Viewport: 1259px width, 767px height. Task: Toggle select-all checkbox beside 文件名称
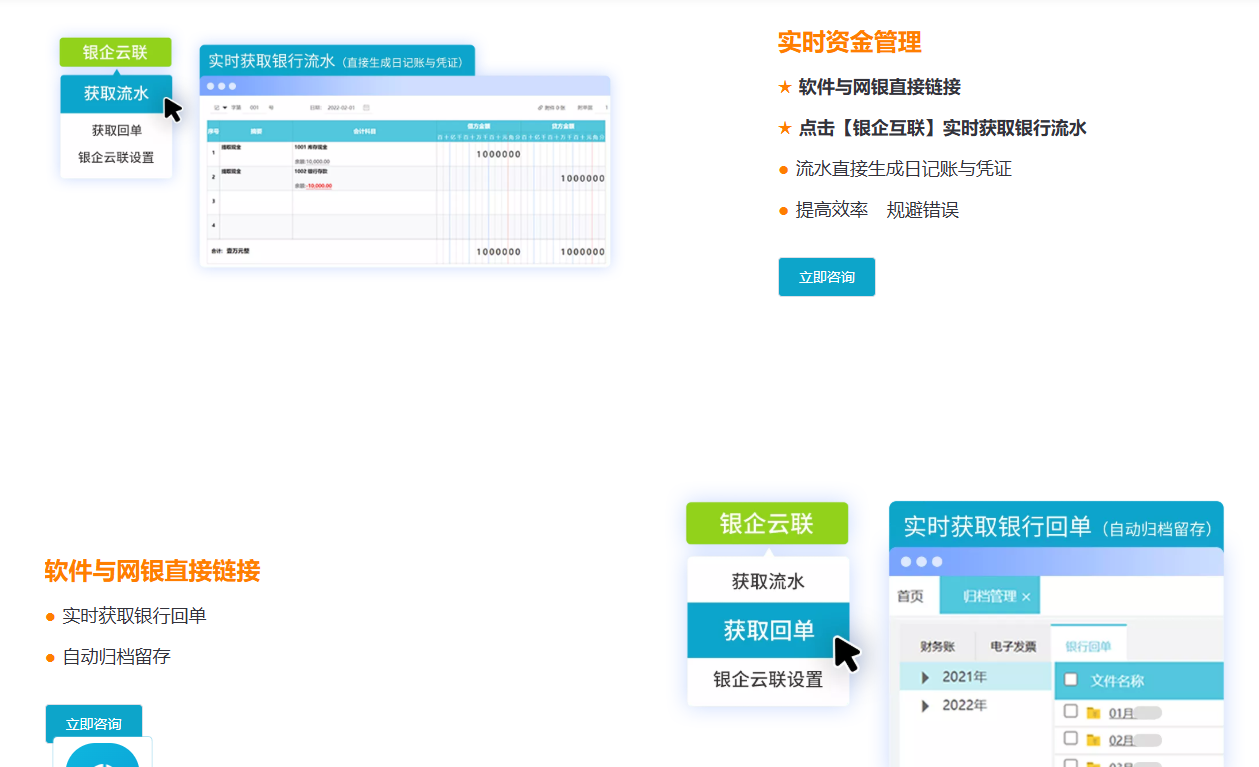pyautogui.click(x=1071, y=680)
